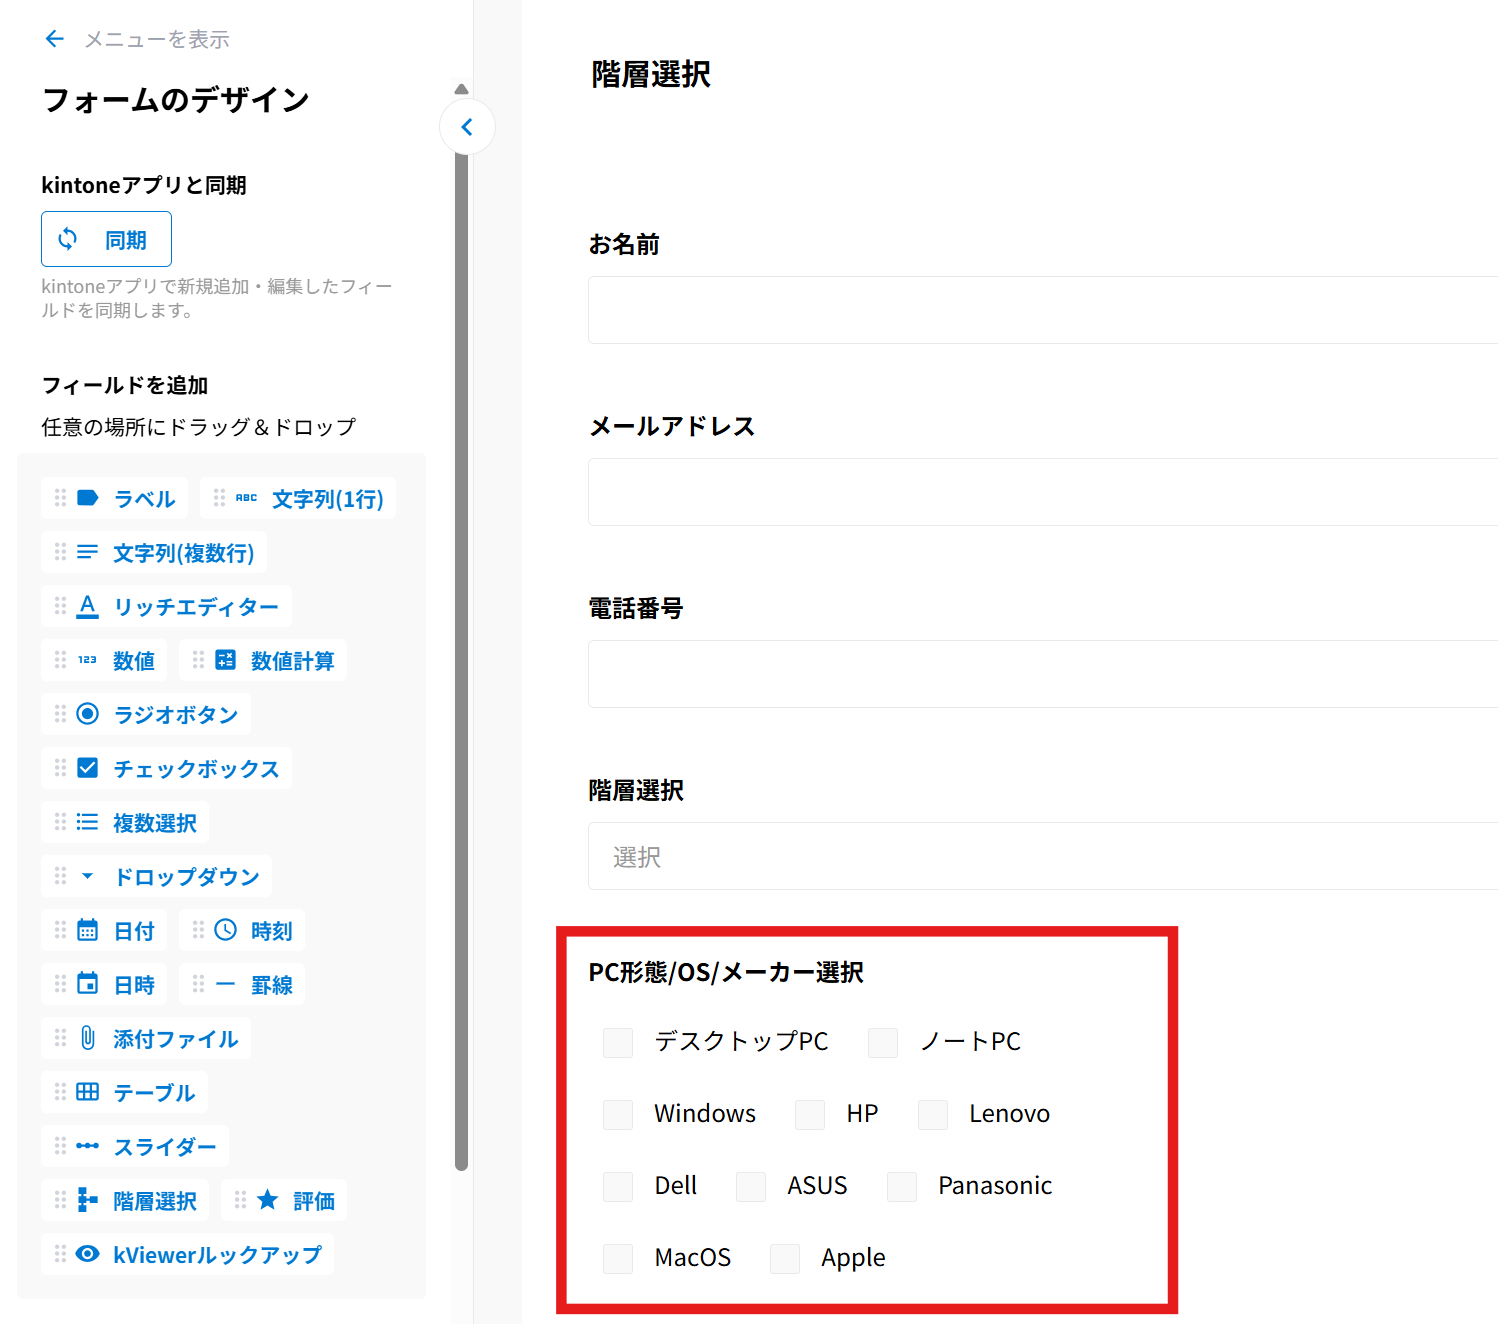Viewport: 1498px width, 1324px height.
Task: Check the デスクトップPC checkbox
Action: [618, 1043]
